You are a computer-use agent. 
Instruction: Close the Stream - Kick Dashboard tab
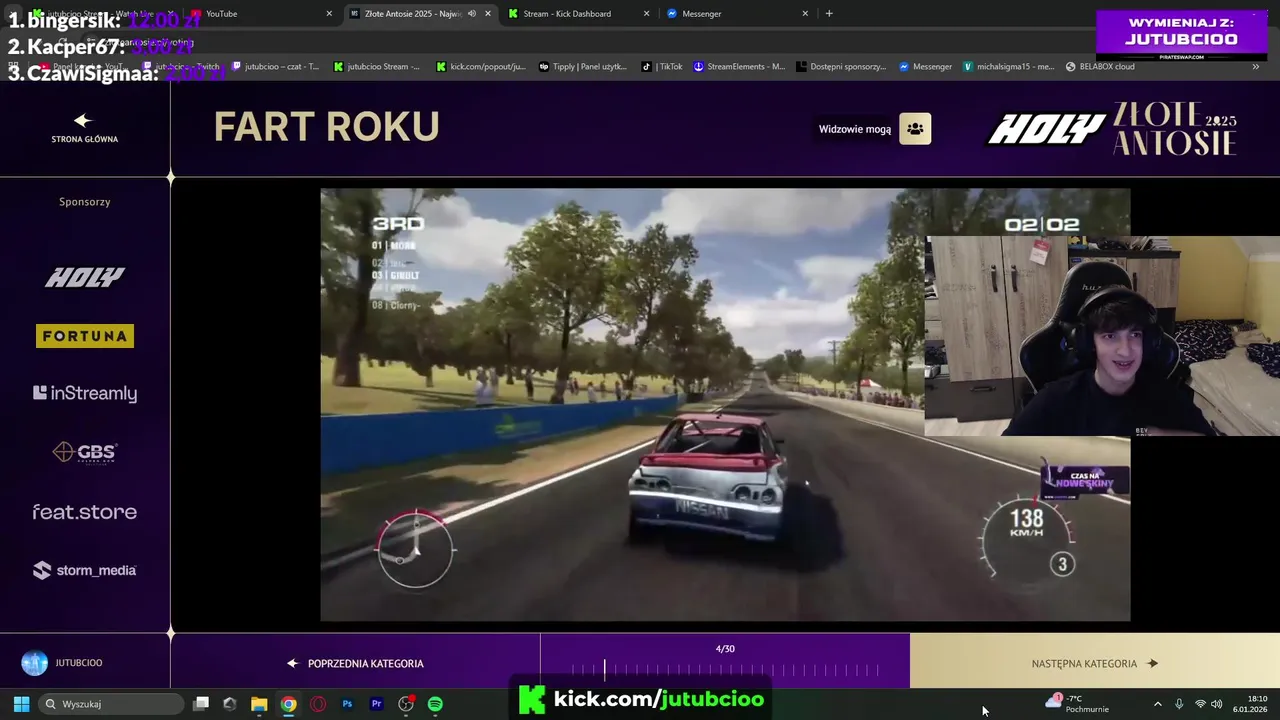[x=646, y=14]
